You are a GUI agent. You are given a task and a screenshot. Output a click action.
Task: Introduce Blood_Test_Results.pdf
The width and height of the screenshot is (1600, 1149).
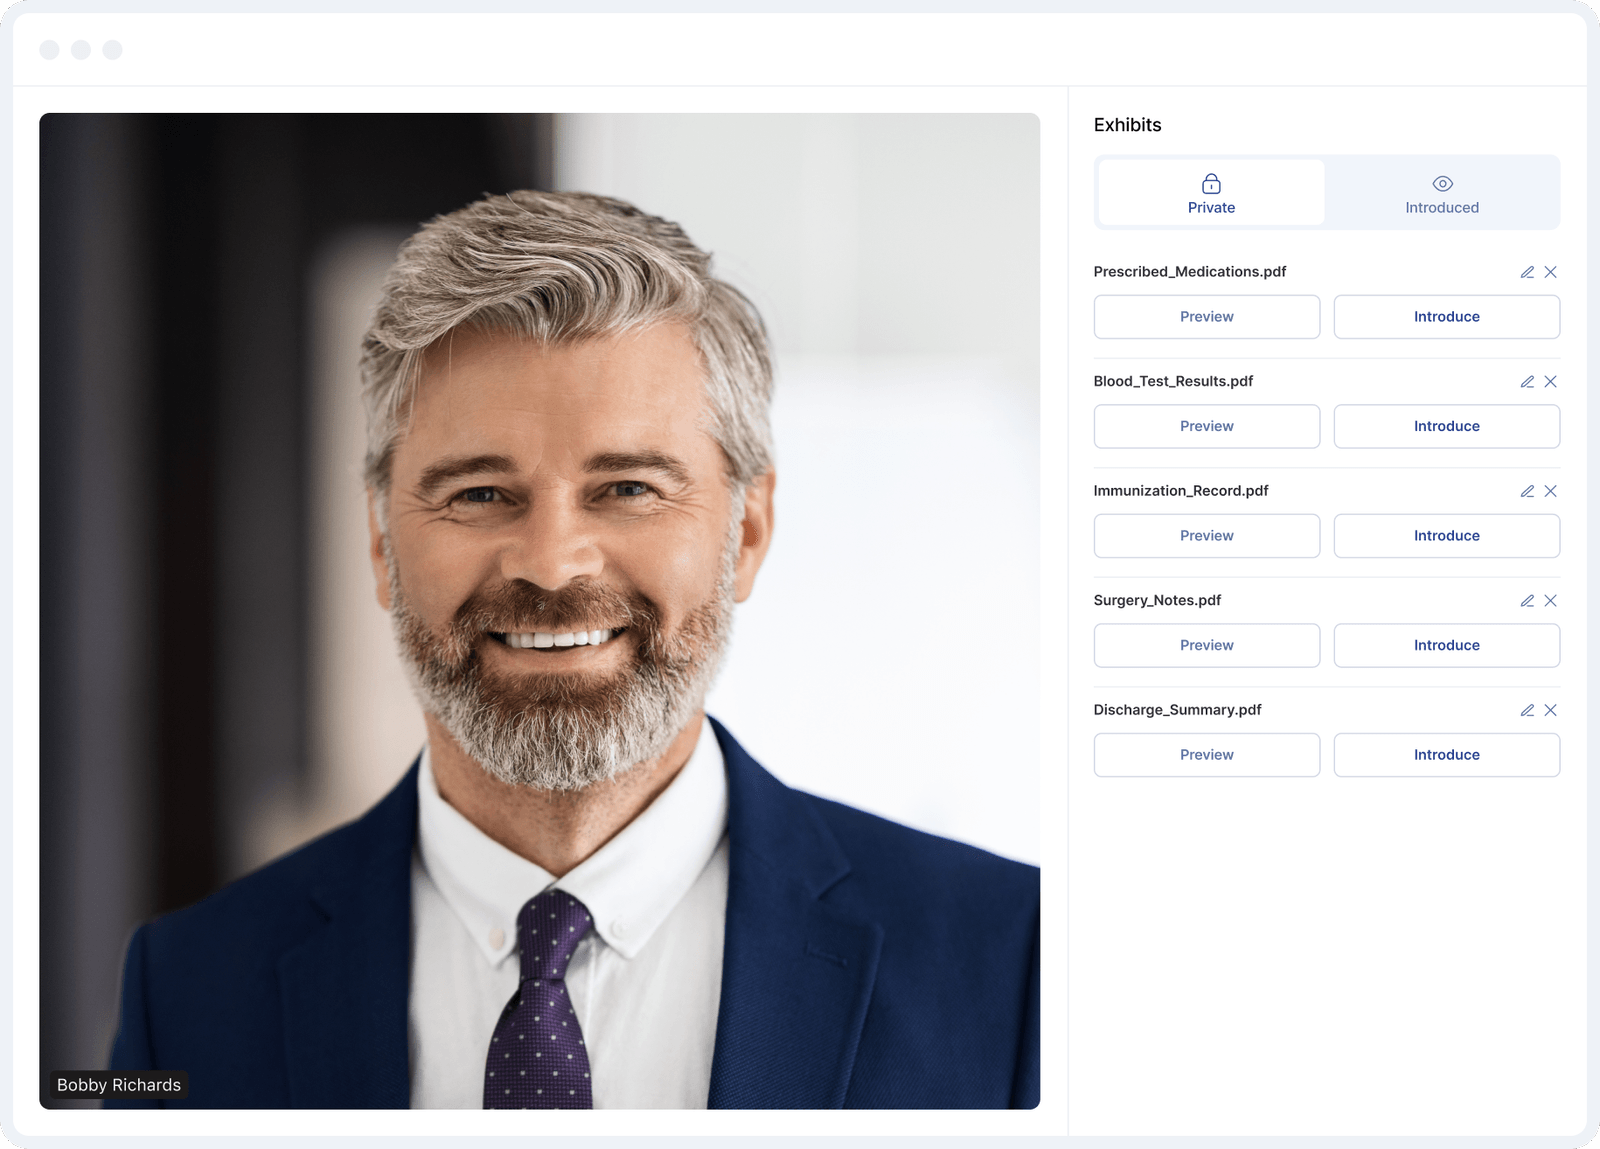pyautogui.click(x=1447, y=426)
